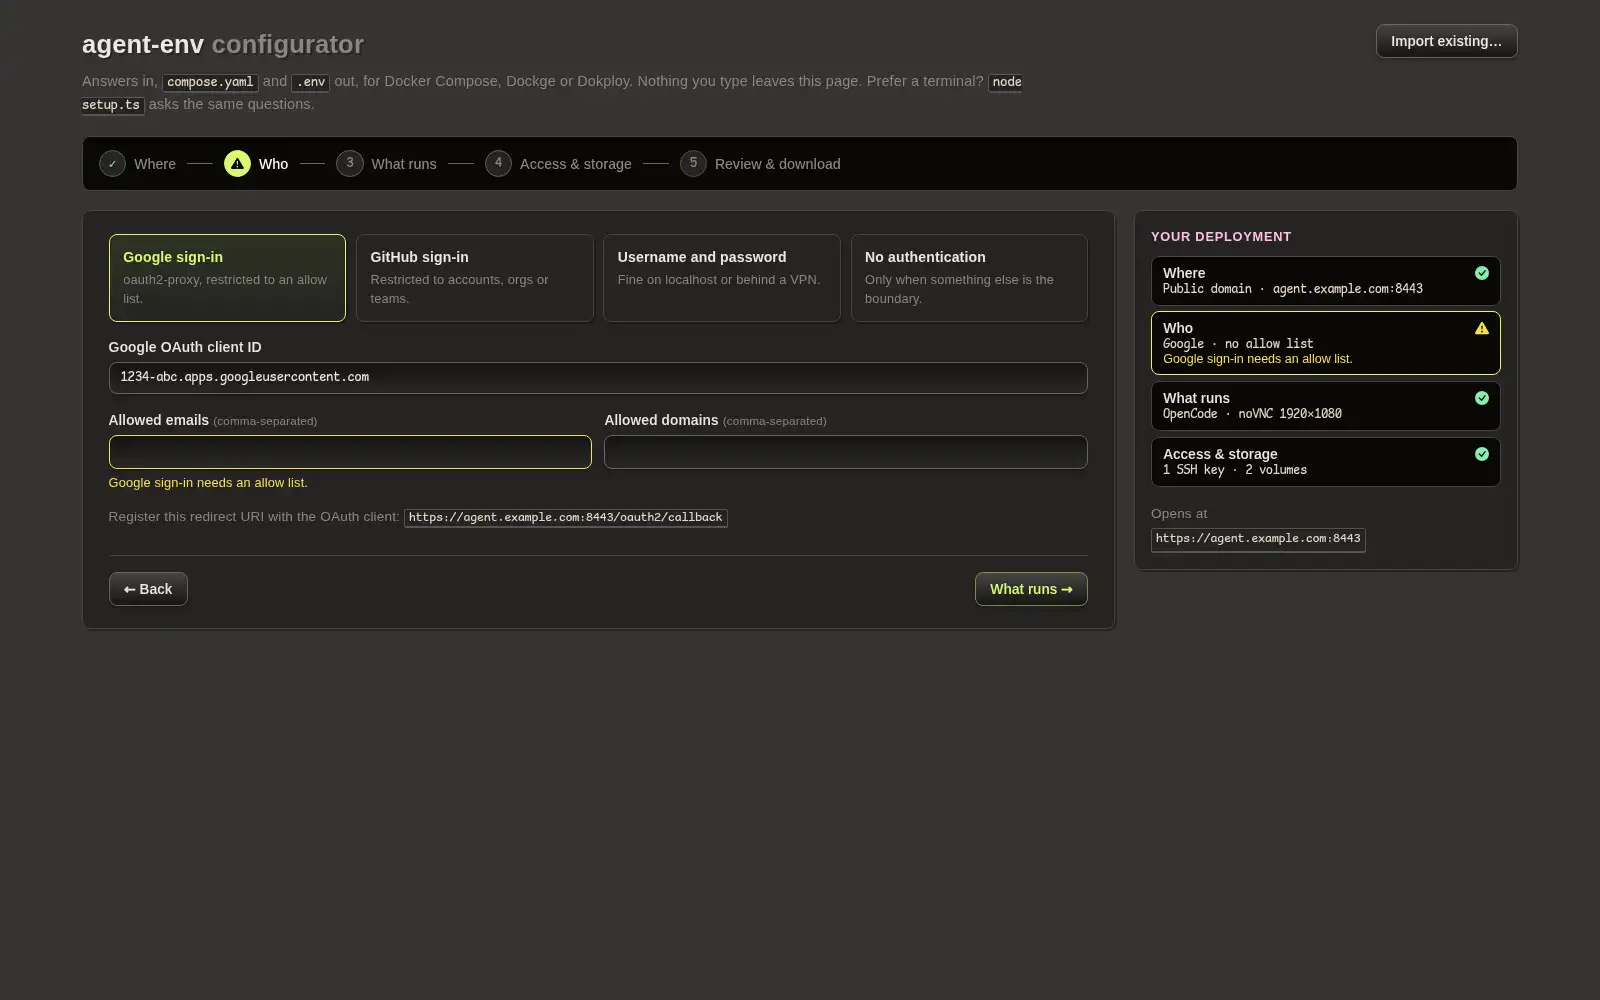Click the 'agent-env configurator' title
The height and width of the screenshot is (1000, 1600).
click(223, 44)
